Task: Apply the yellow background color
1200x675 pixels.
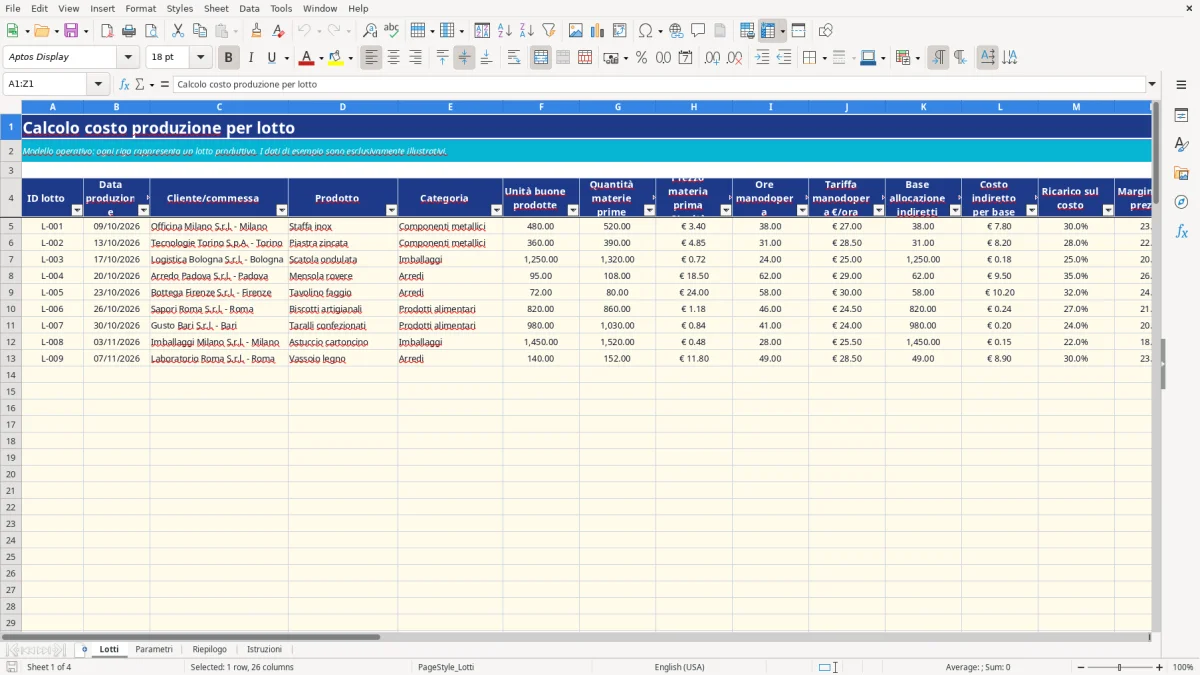Action: (x=335, y=58)
